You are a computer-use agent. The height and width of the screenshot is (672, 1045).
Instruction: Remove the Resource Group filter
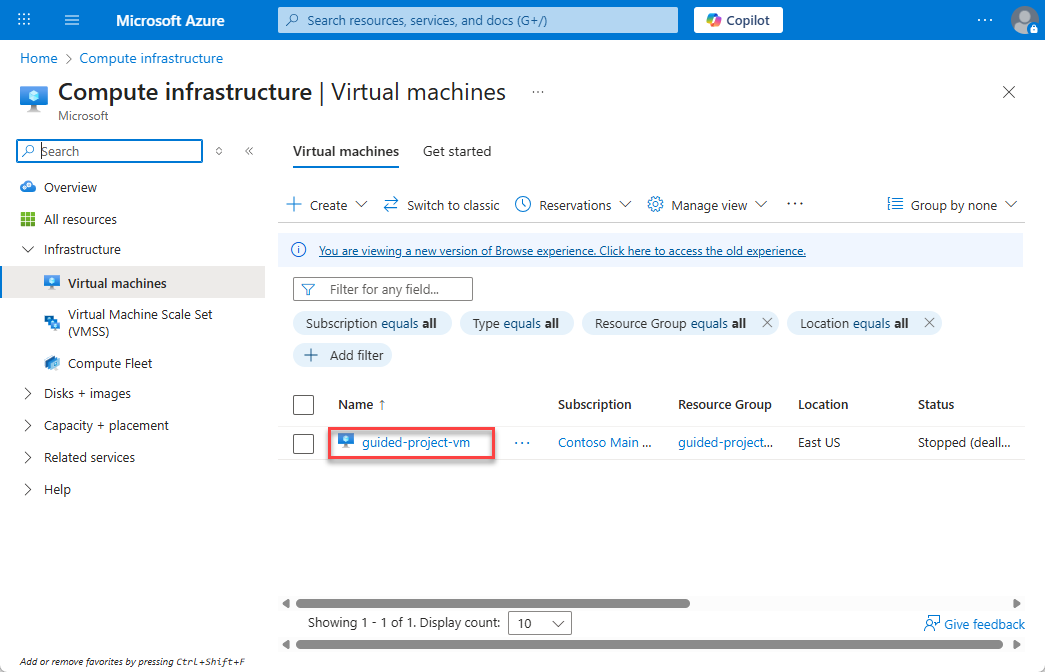(x=767, y=323)
